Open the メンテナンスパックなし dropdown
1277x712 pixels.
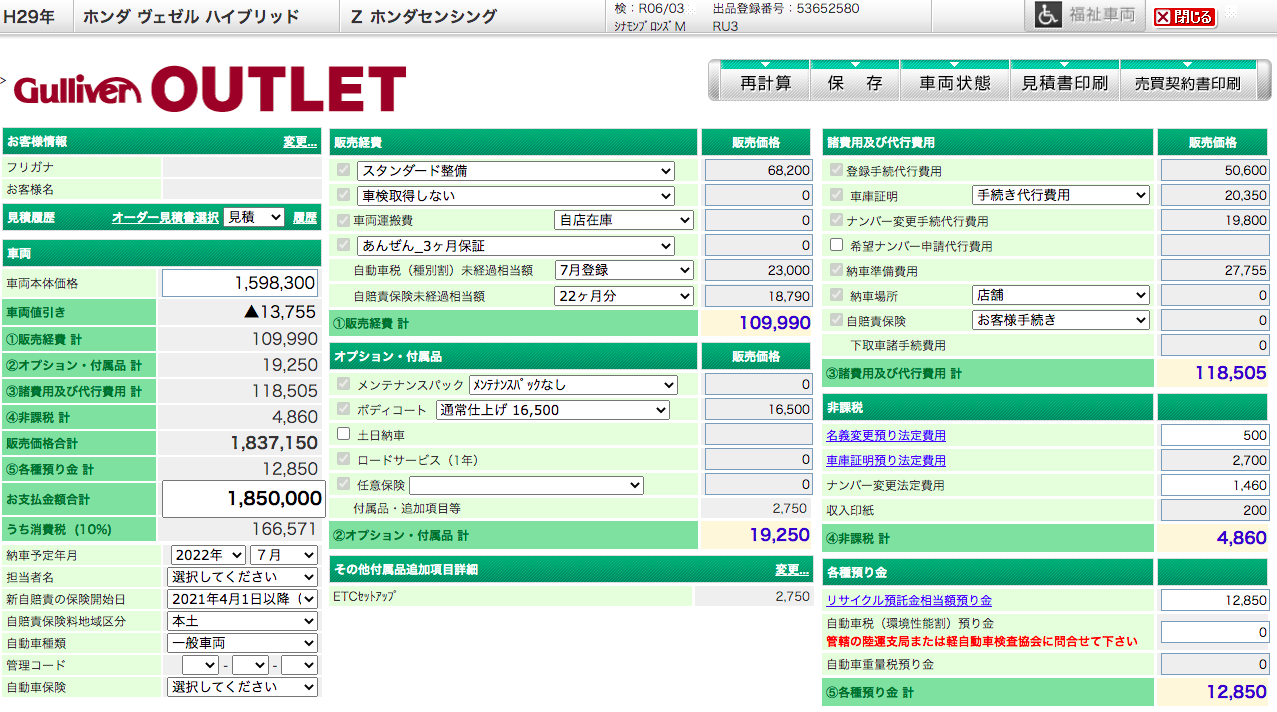pos(573,385)
